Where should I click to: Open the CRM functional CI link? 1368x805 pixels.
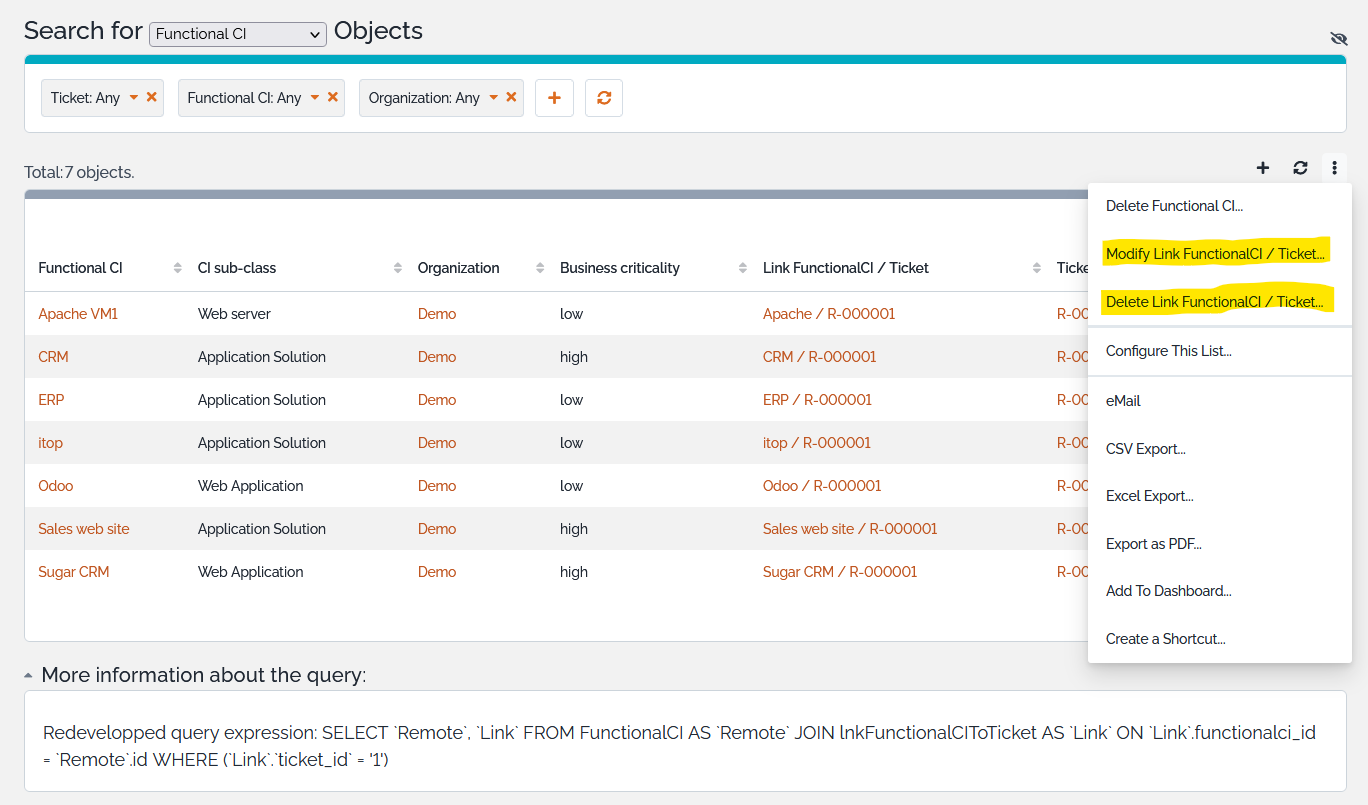tap(53, 357)
